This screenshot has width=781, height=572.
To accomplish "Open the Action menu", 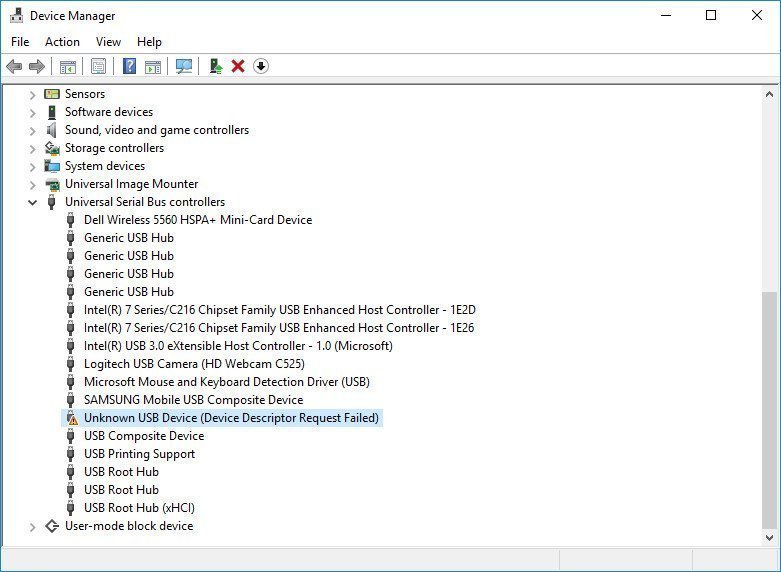I will [62, 42].
